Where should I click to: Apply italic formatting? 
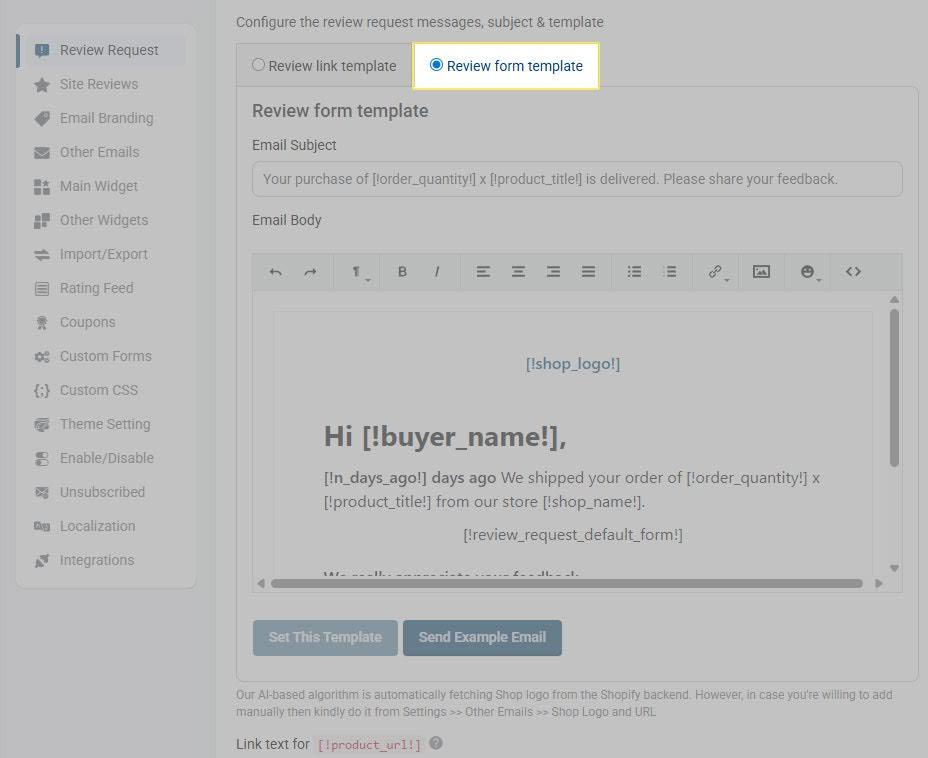pos(437,271)
